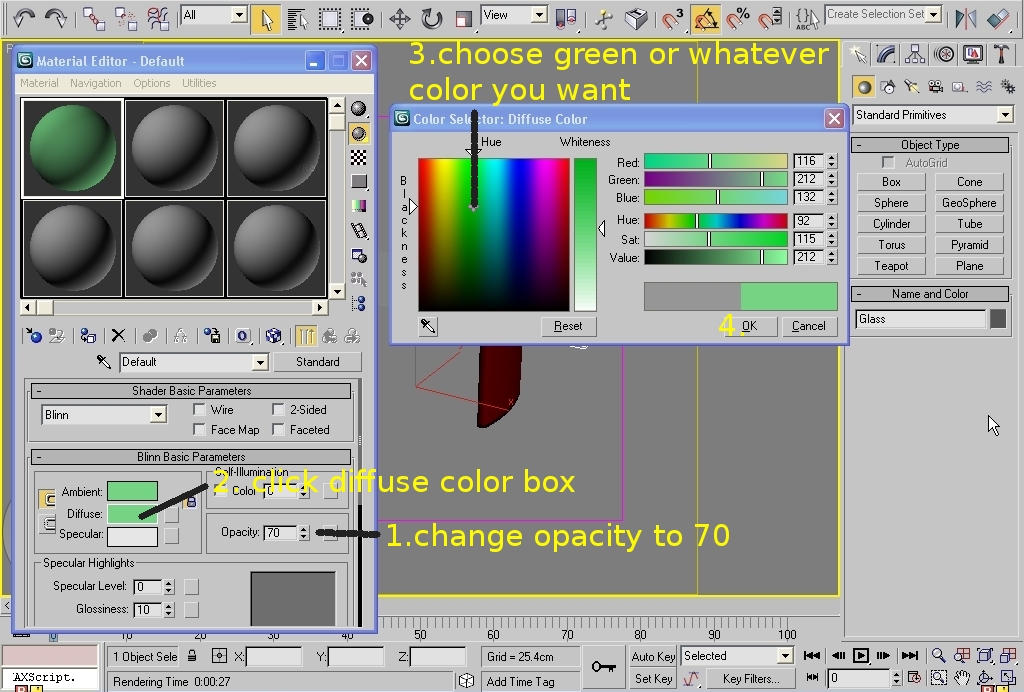
Task: Open the selection filter All dropdown
Action: tap(239, 15)
